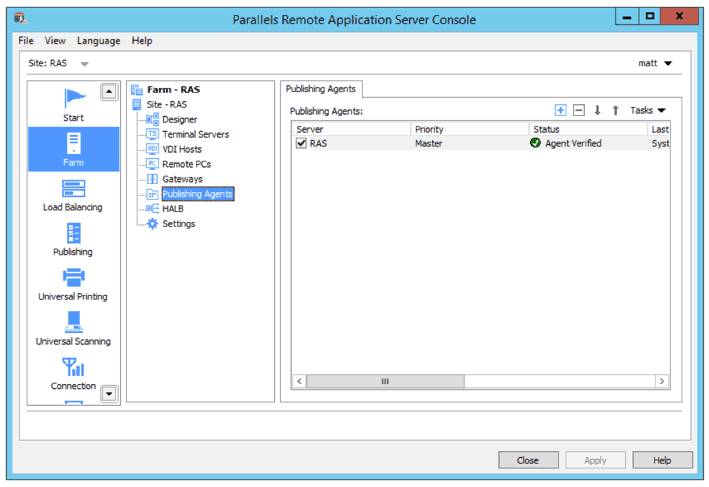
Task: Move agent priority up with up arrow
Action: [615, 110]
